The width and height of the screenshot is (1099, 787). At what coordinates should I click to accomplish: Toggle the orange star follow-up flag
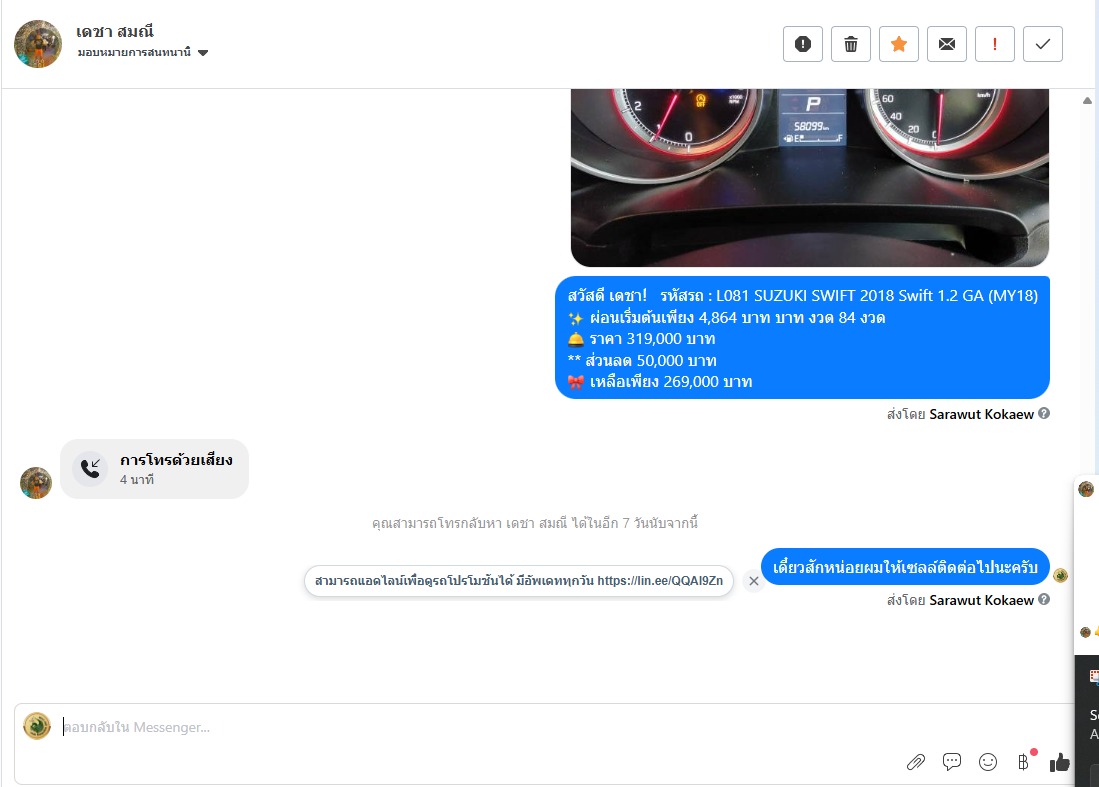(x=899, y=44)
